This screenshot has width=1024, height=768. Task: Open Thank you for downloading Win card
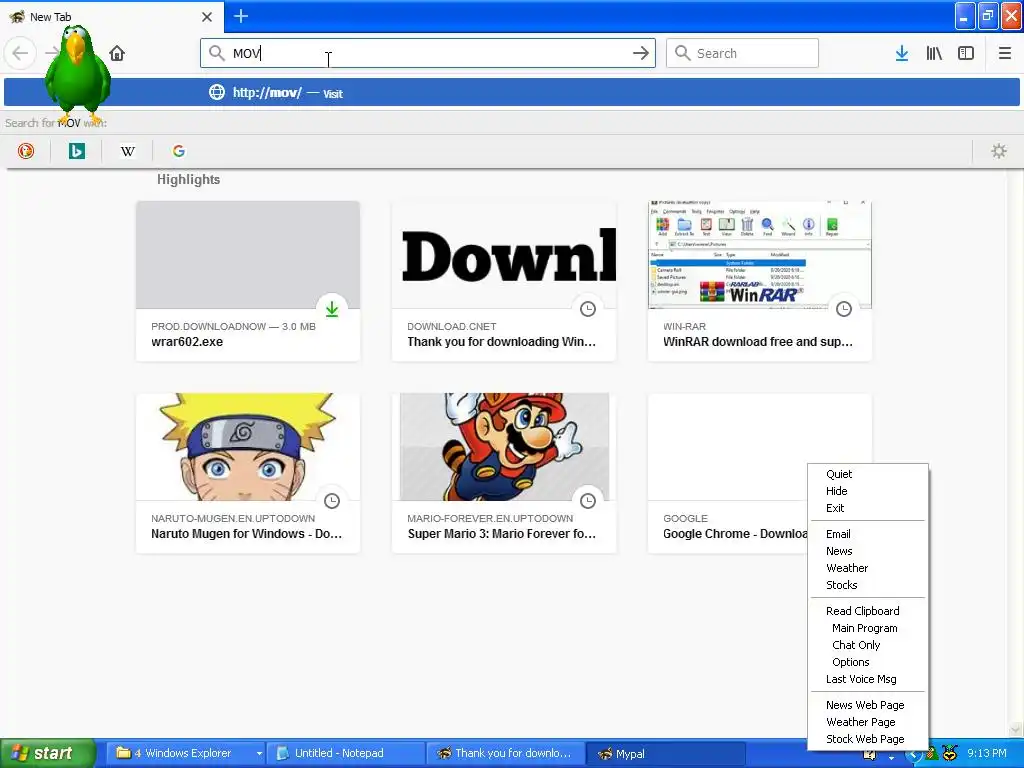point(504,281)
